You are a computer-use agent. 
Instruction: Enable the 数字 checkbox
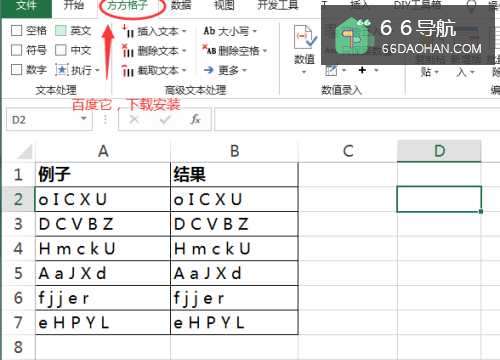pos(17,70)
